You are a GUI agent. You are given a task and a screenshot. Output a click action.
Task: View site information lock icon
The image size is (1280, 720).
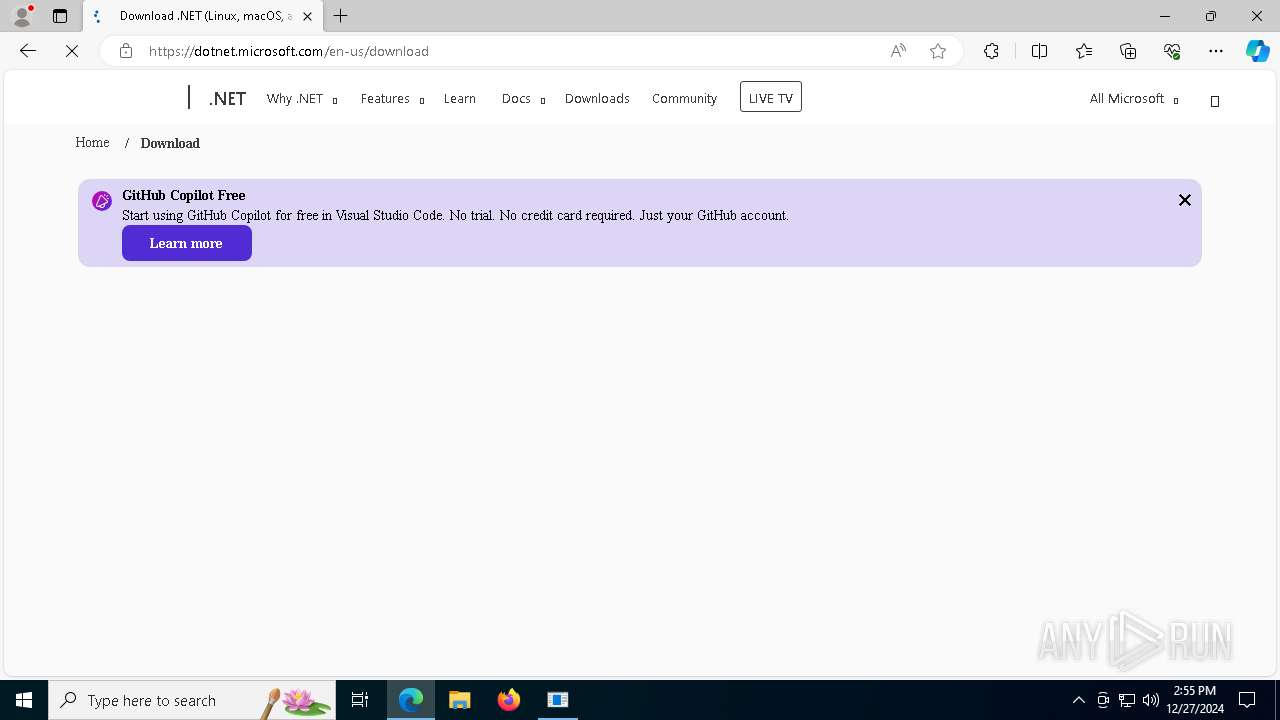tap(126, 51)
